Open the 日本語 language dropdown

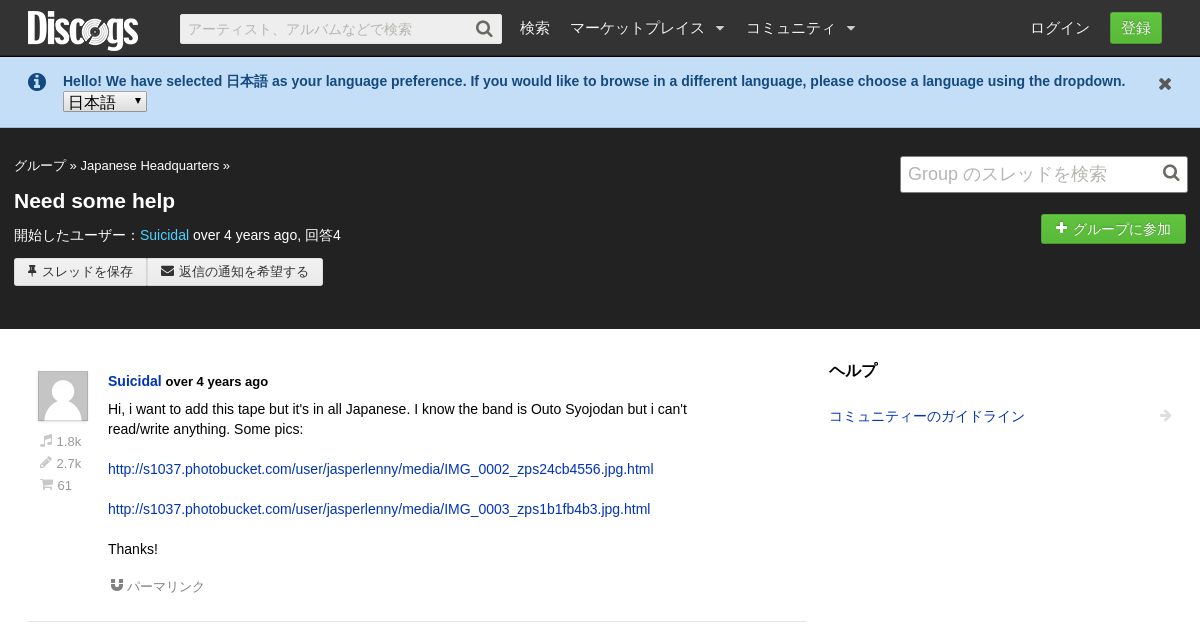[105, 102]
